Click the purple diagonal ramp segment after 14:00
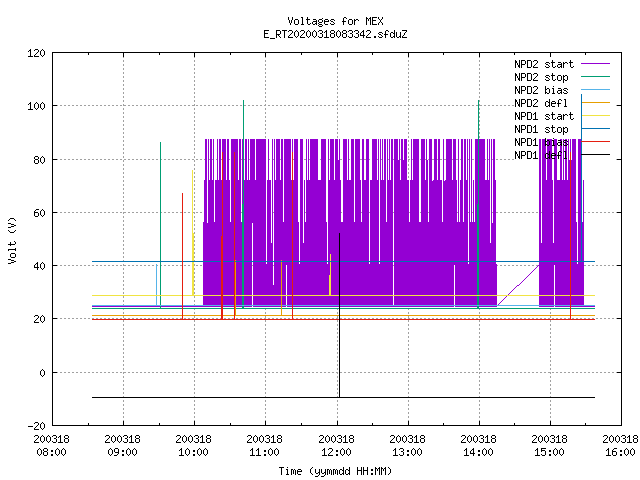Image resolution: width=640 pixels, height=480 pixels. coord(518,285)
